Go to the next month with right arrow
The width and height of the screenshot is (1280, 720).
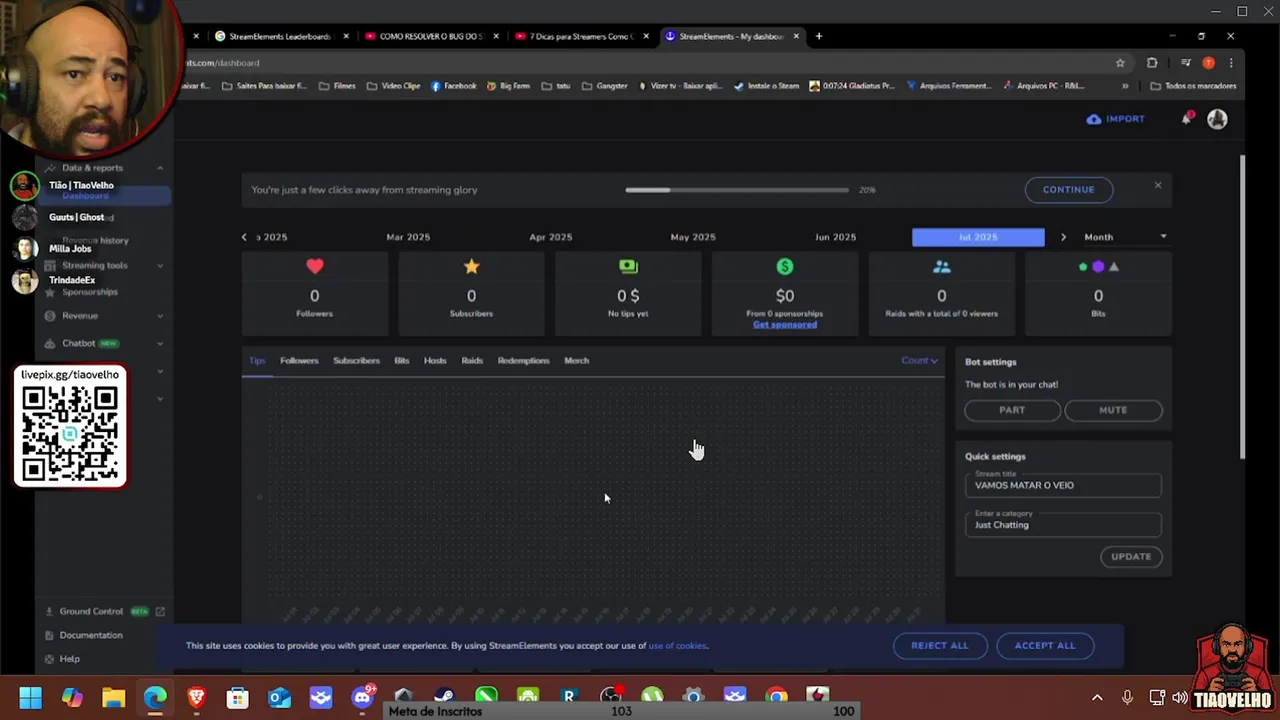pos(1063,237)
